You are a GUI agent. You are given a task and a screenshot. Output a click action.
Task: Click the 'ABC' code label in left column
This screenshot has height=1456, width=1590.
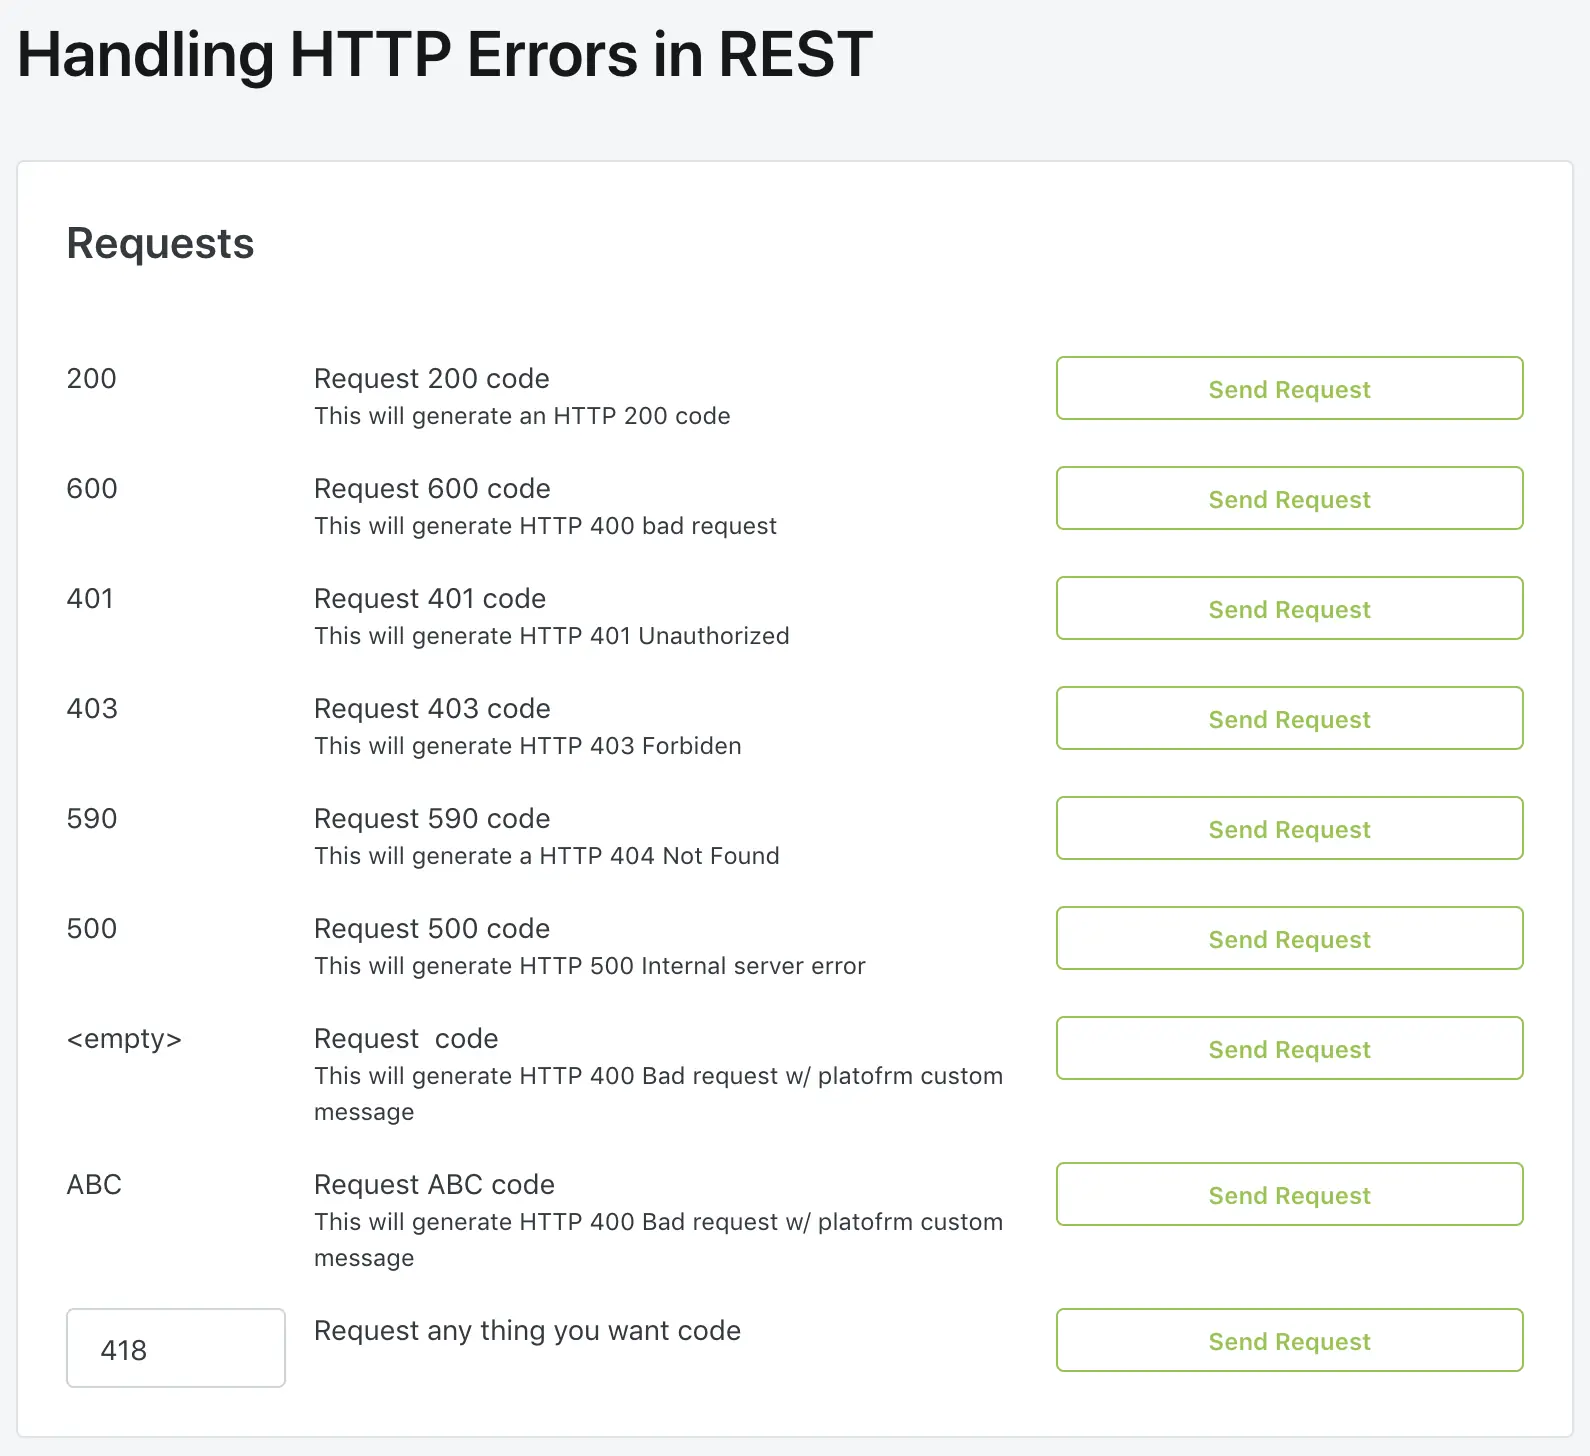(94, 1185)
